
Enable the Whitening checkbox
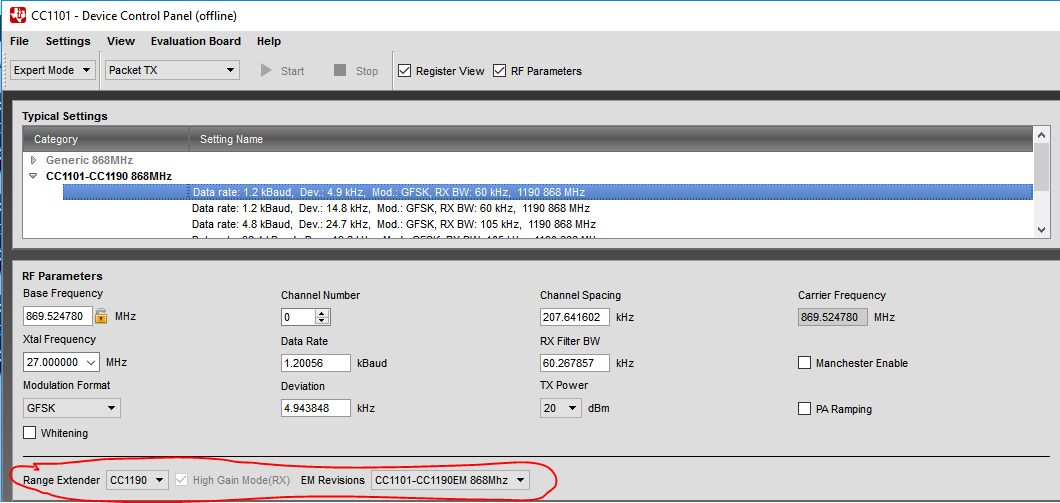tap(30, 433)
